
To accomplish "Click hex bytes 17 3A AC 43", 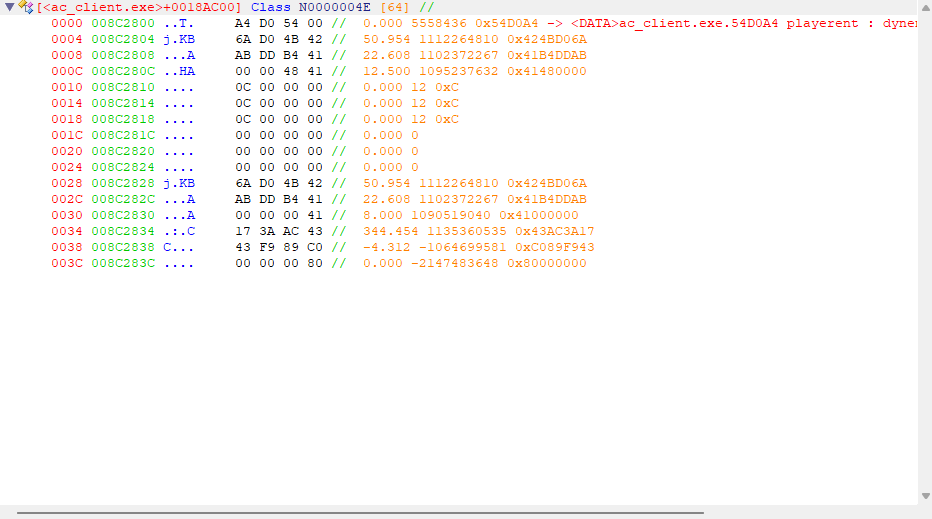I will click(279, 231).
